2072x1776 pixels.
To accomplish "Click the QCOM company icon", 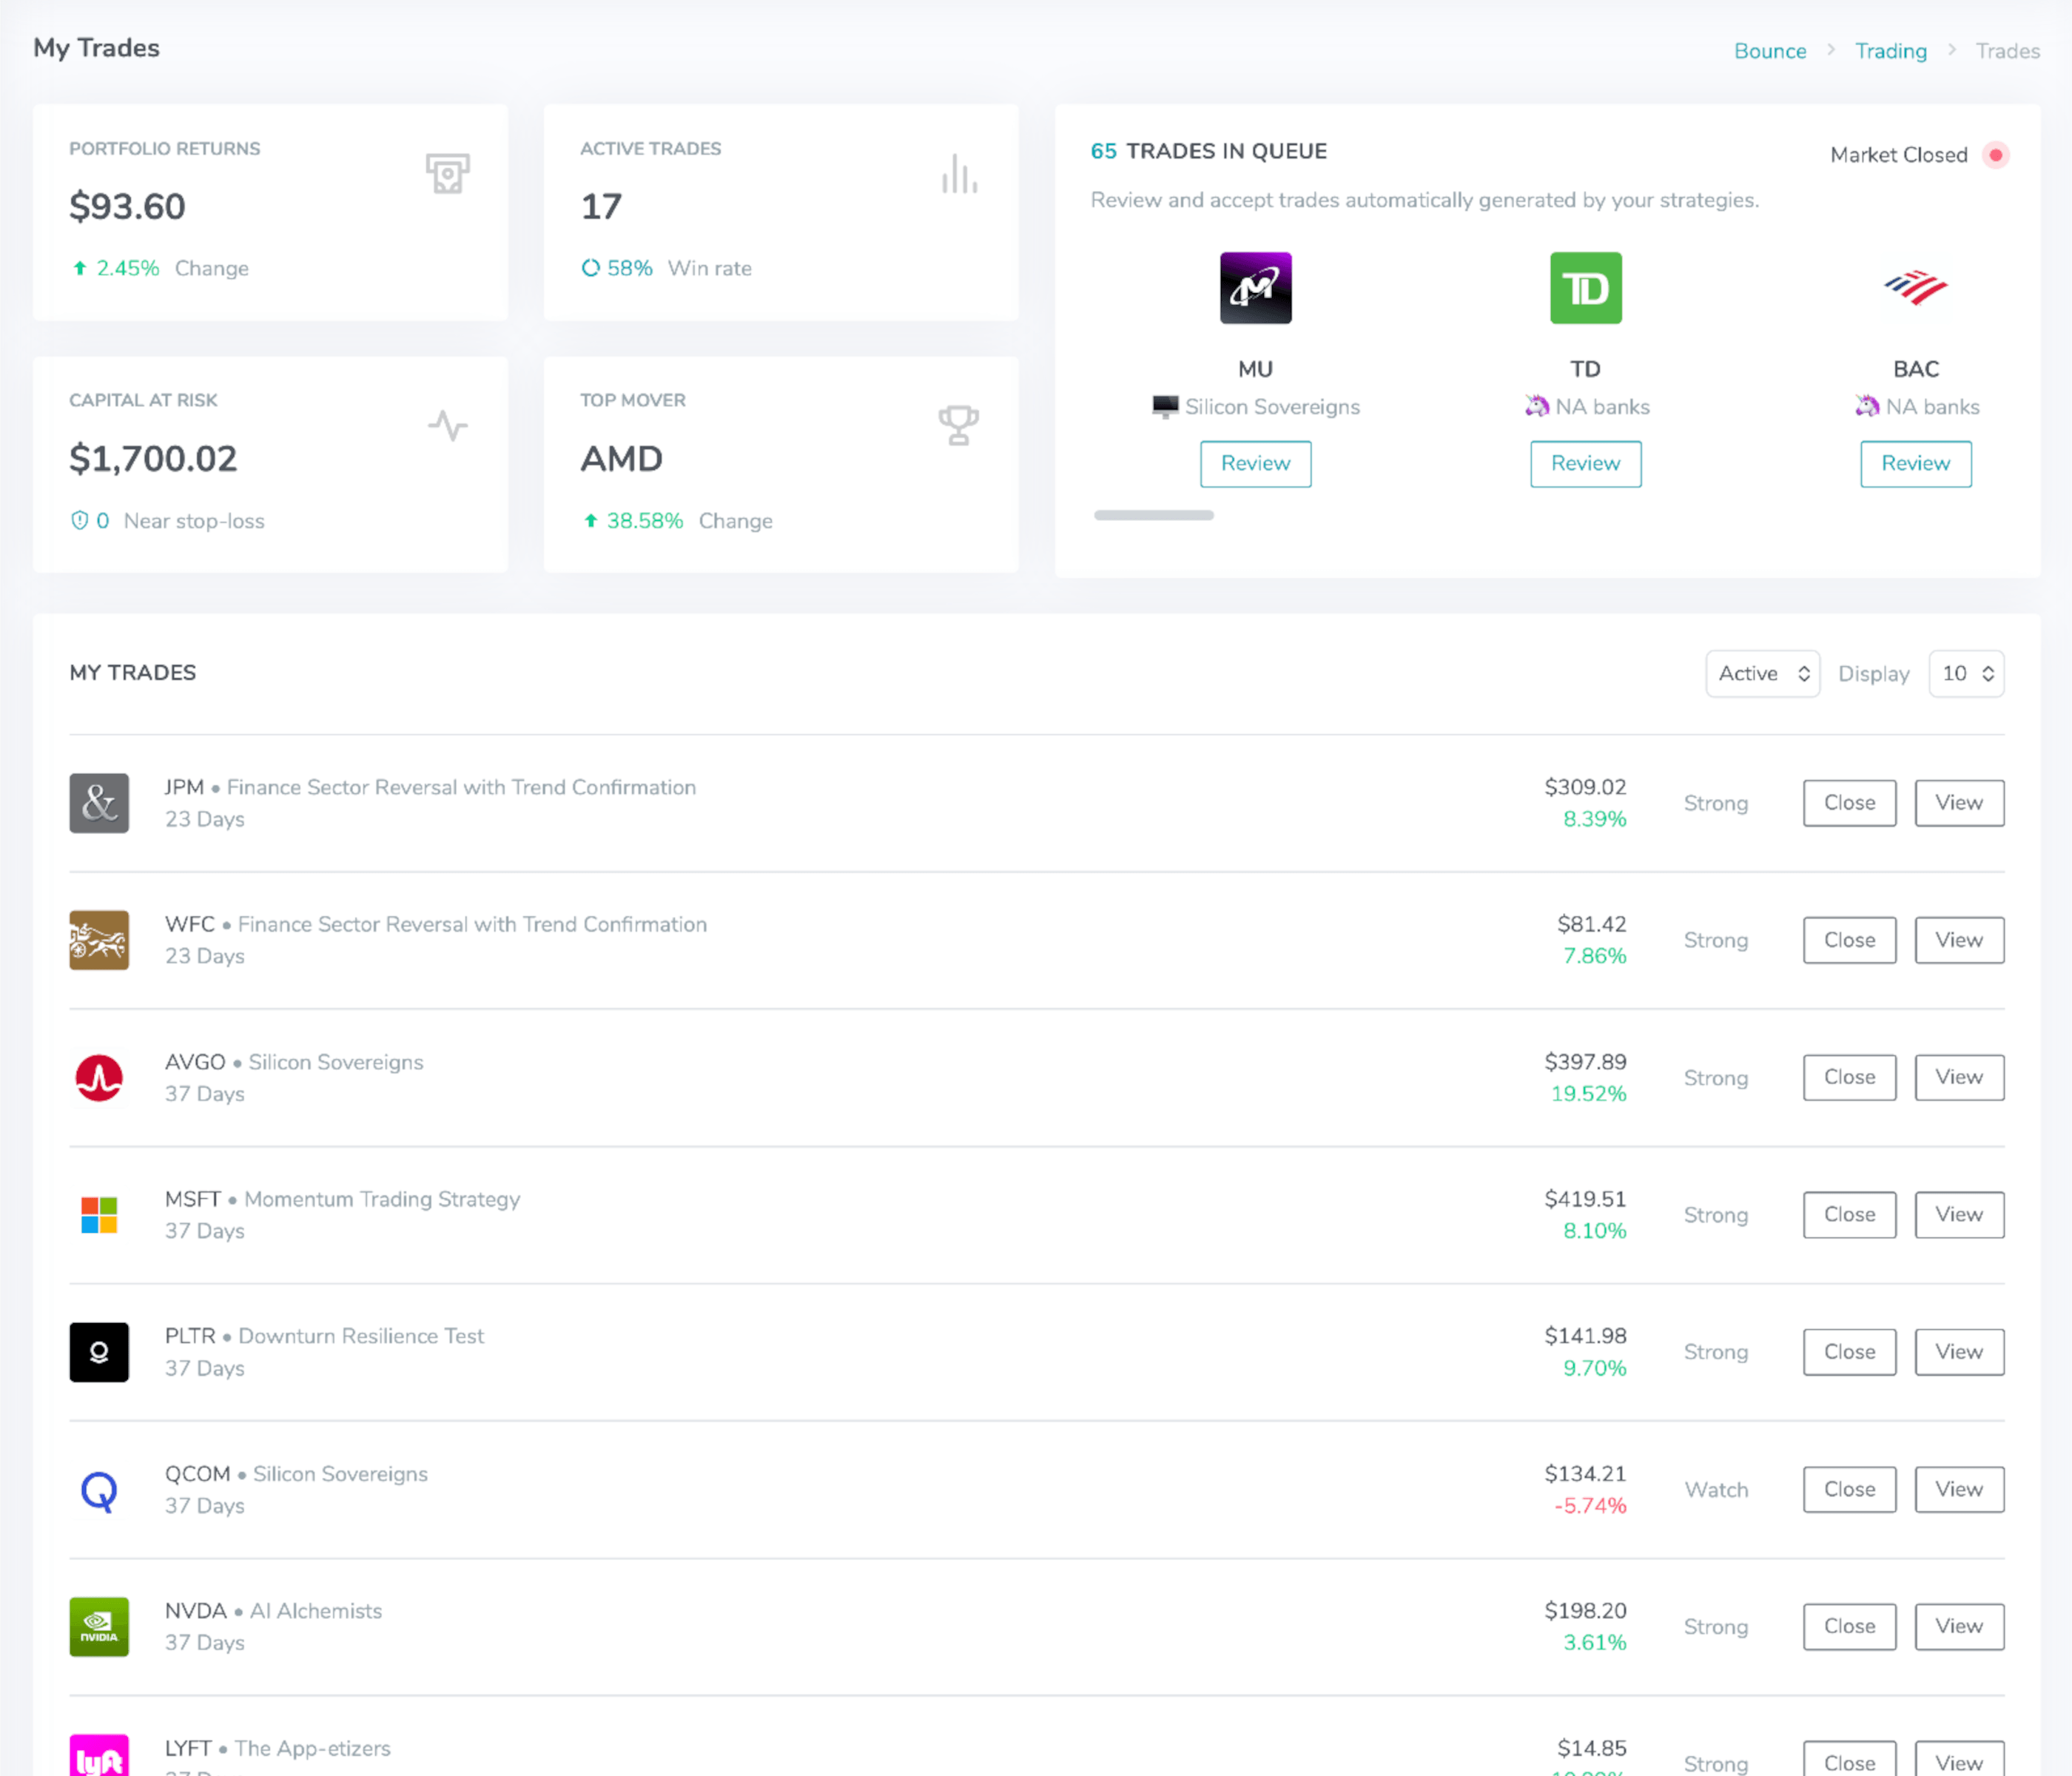I will pyautogui.click(x=99, y=1490).
